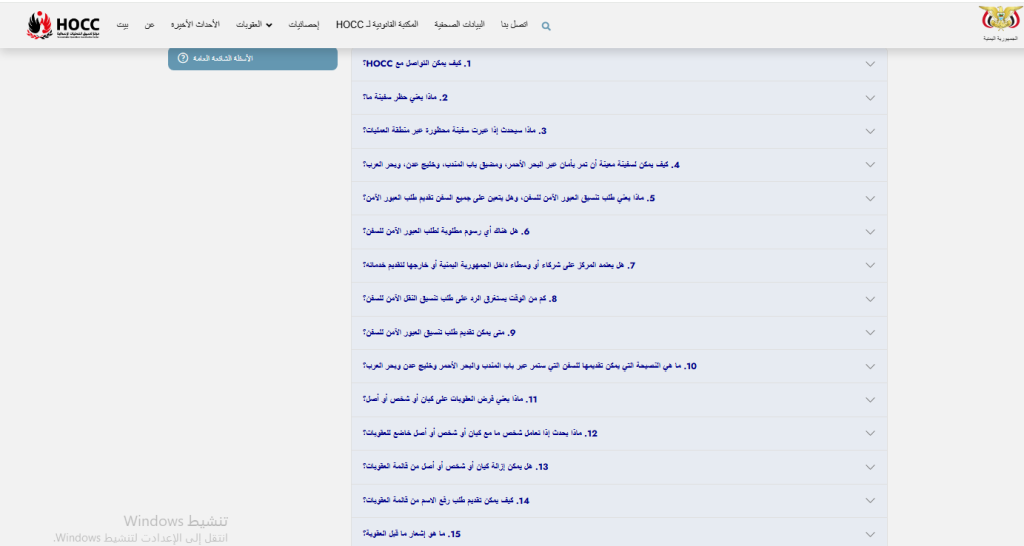The width and height of the screenshot is (1024, 546).
Task: Click the down arrow on question 3 row
Action: 869,131
